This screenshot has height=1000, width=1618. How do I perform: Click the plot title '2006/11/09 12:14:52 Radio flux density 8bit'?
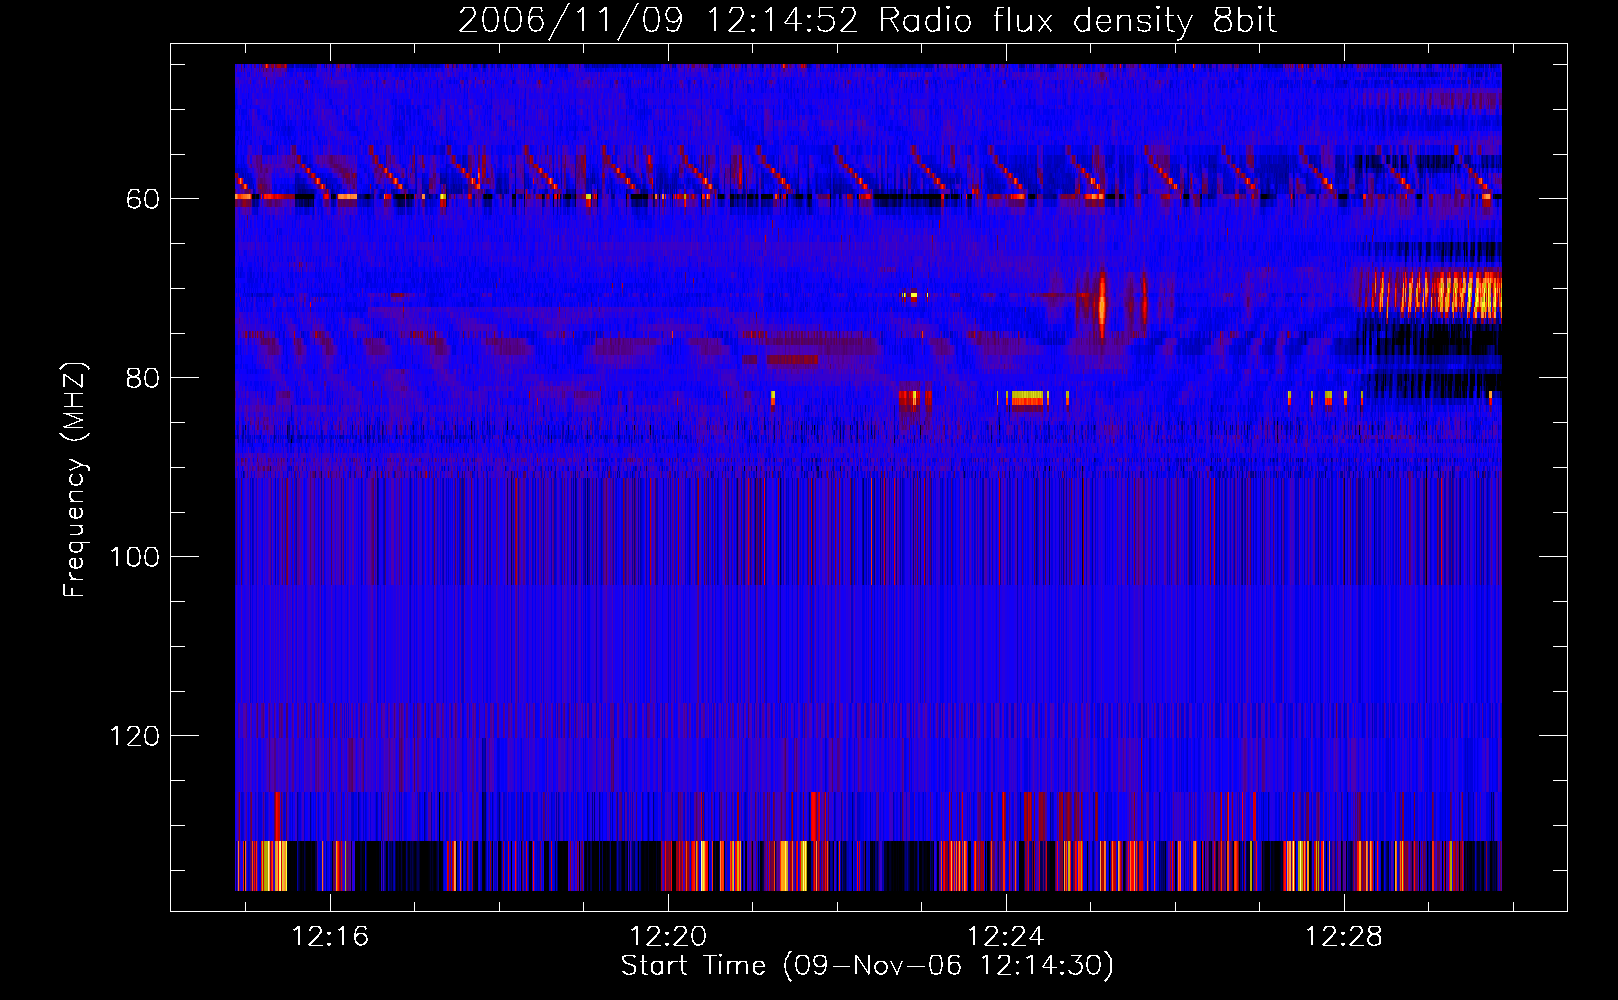(867, 21)
